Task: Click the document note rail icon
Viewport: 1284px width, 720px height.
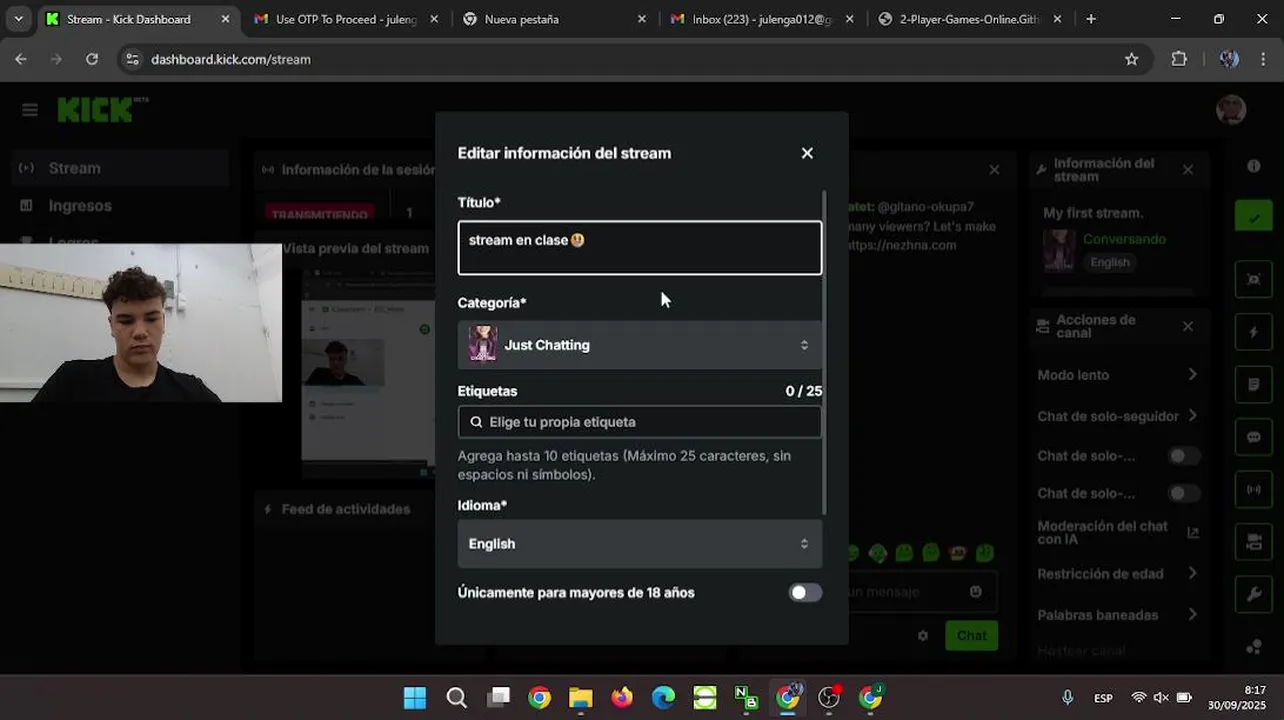Action: (1254, 385)
